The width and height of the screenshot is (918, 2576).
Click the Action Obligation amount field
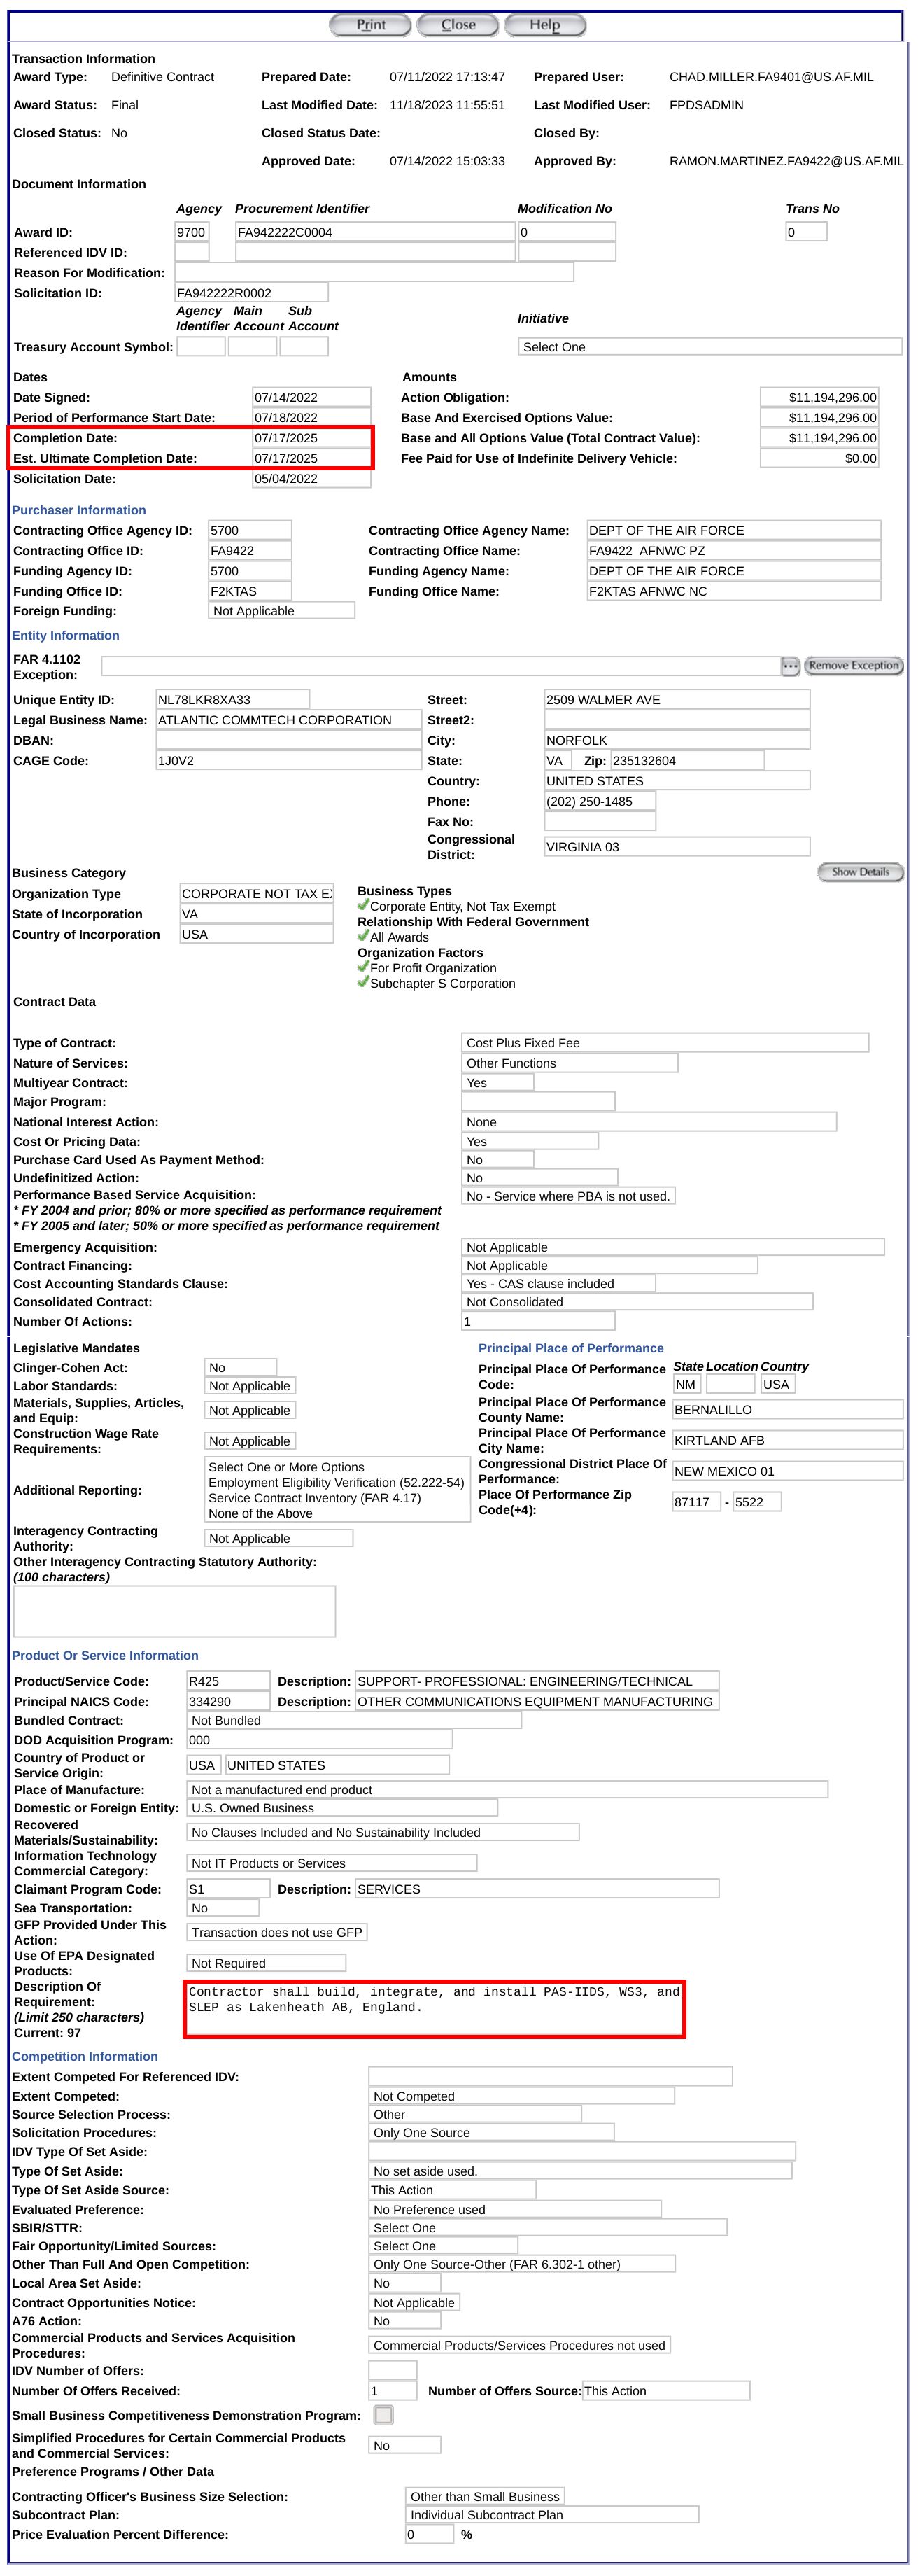point(819,397)
